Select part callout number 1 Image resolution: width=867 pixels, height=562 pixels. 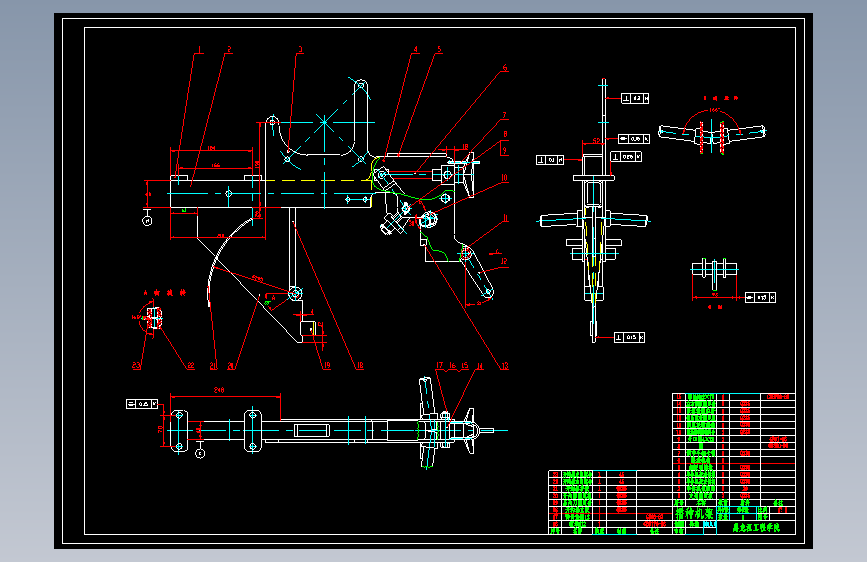[x=200, y=50]
